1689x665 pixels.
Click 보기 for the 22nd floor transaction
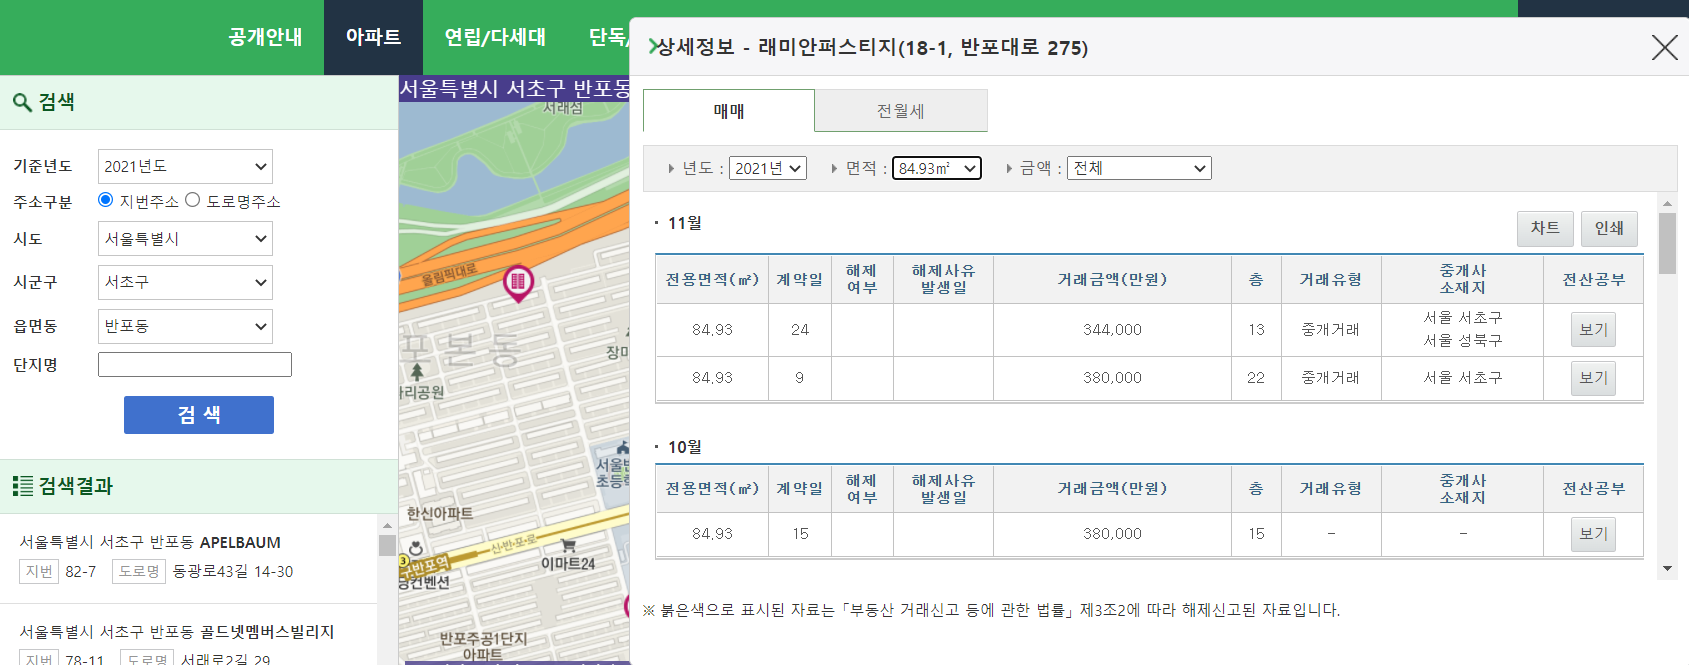(1593, 378)
